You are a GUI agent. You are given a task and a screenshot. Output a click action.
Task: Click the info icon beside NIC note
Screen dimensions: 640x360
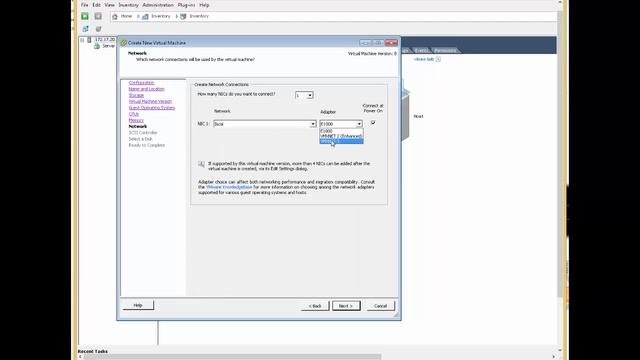point(201,164)
